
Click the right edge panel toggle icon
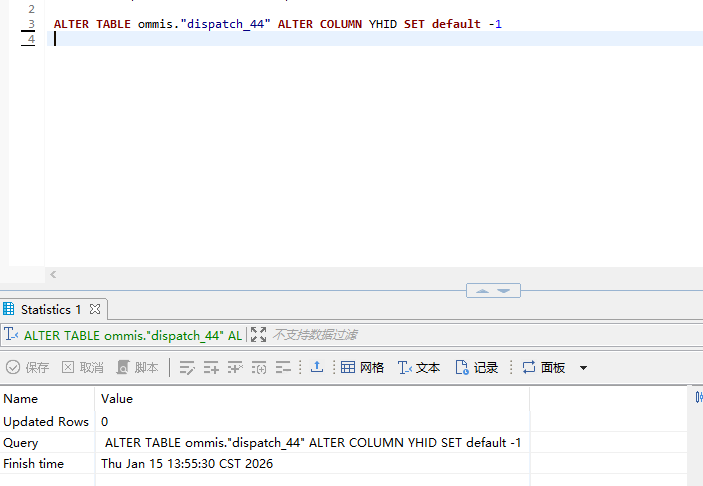[x=698, y=397]
